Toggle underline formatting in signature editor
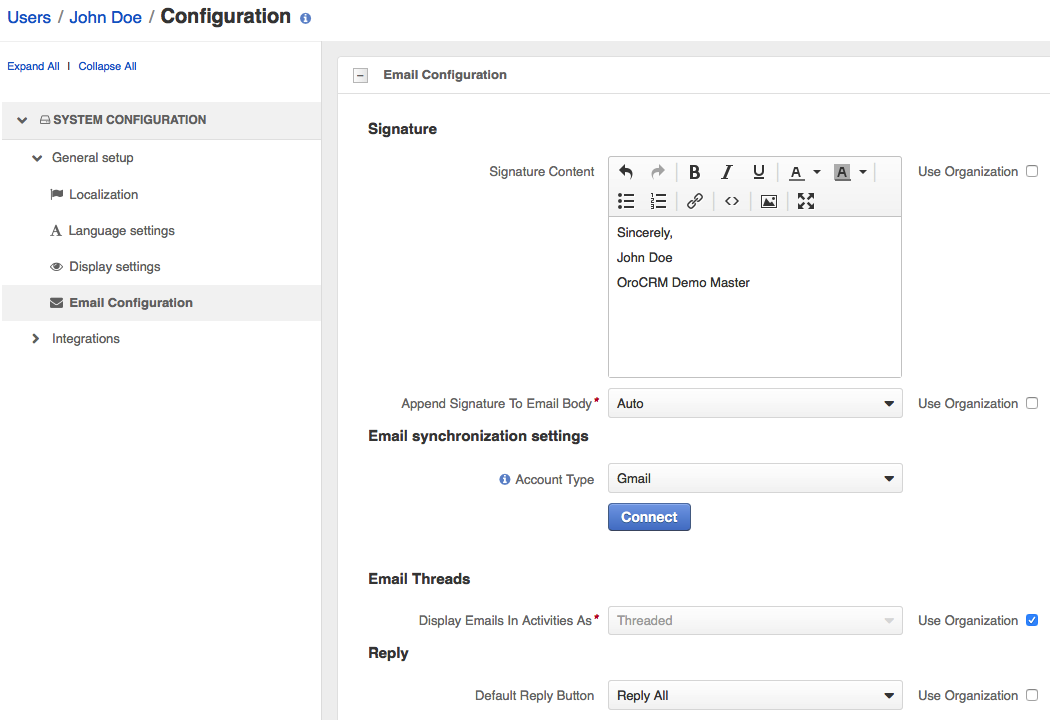1050x720 pixels. [759, 172]
